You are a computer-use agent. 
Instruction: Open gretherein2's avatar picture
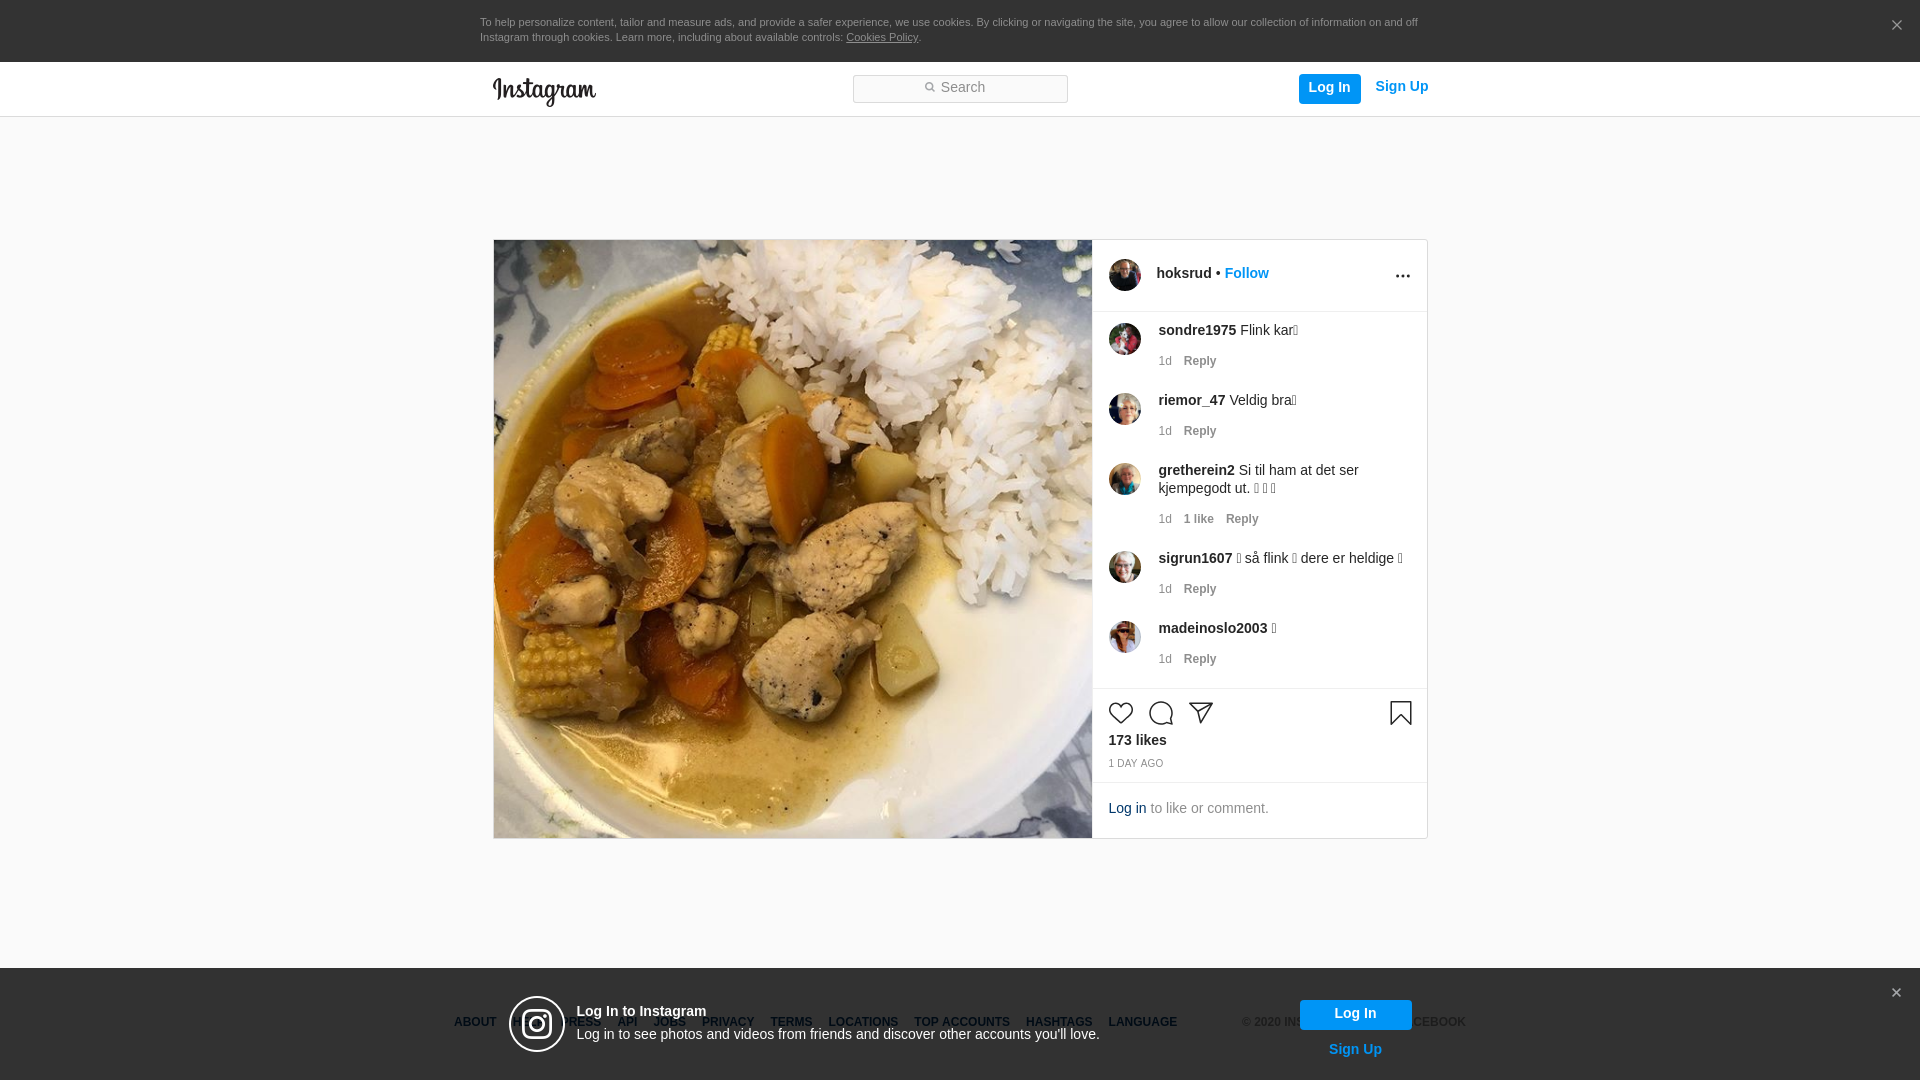[1125, 479]
